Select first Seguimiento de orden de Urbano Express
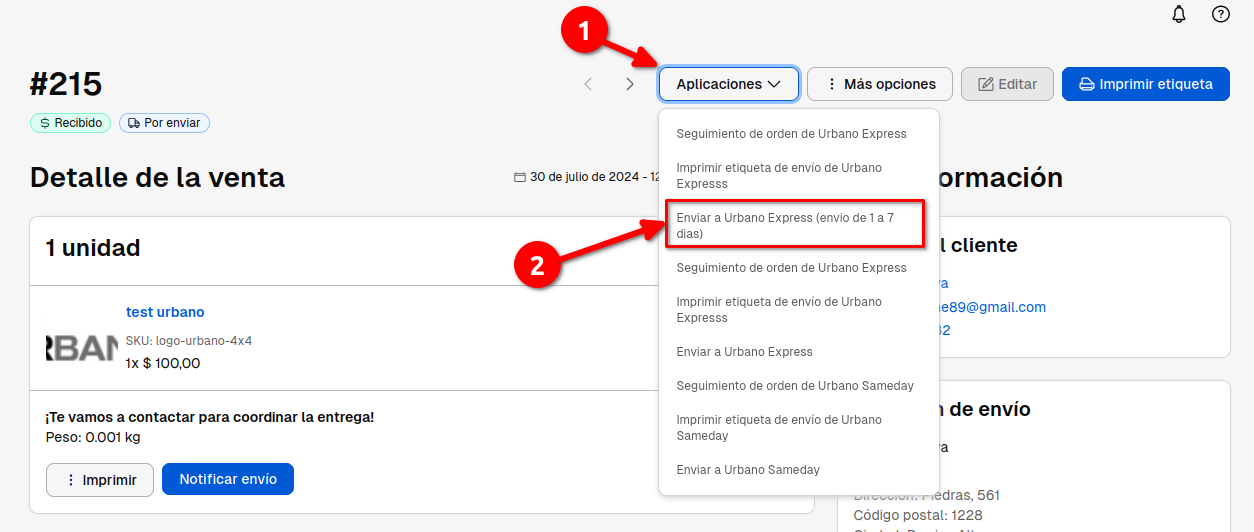The width and height of the screenshot is (1254, 532). (x=791, y=134)
